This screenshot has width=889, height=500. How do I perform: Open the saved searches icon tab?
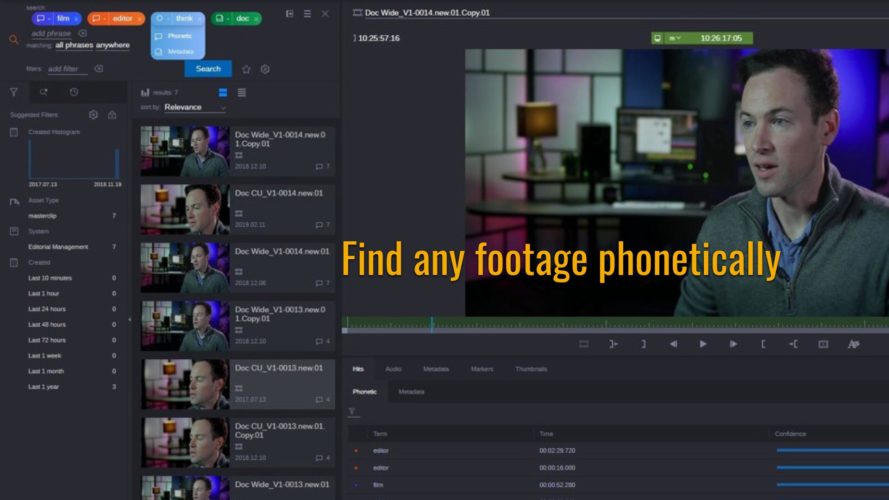[x=44, y=92]
